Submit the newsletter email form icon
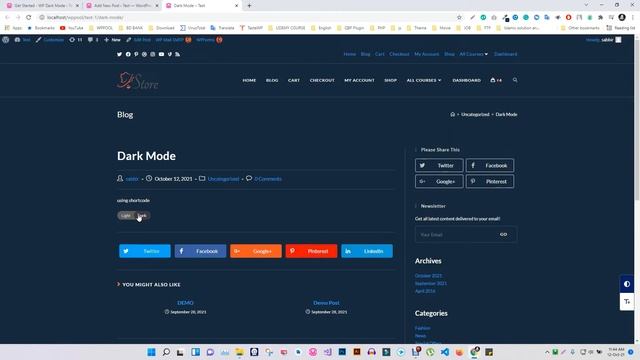This screenshot has height=360, width=640. tap(504, 234)
